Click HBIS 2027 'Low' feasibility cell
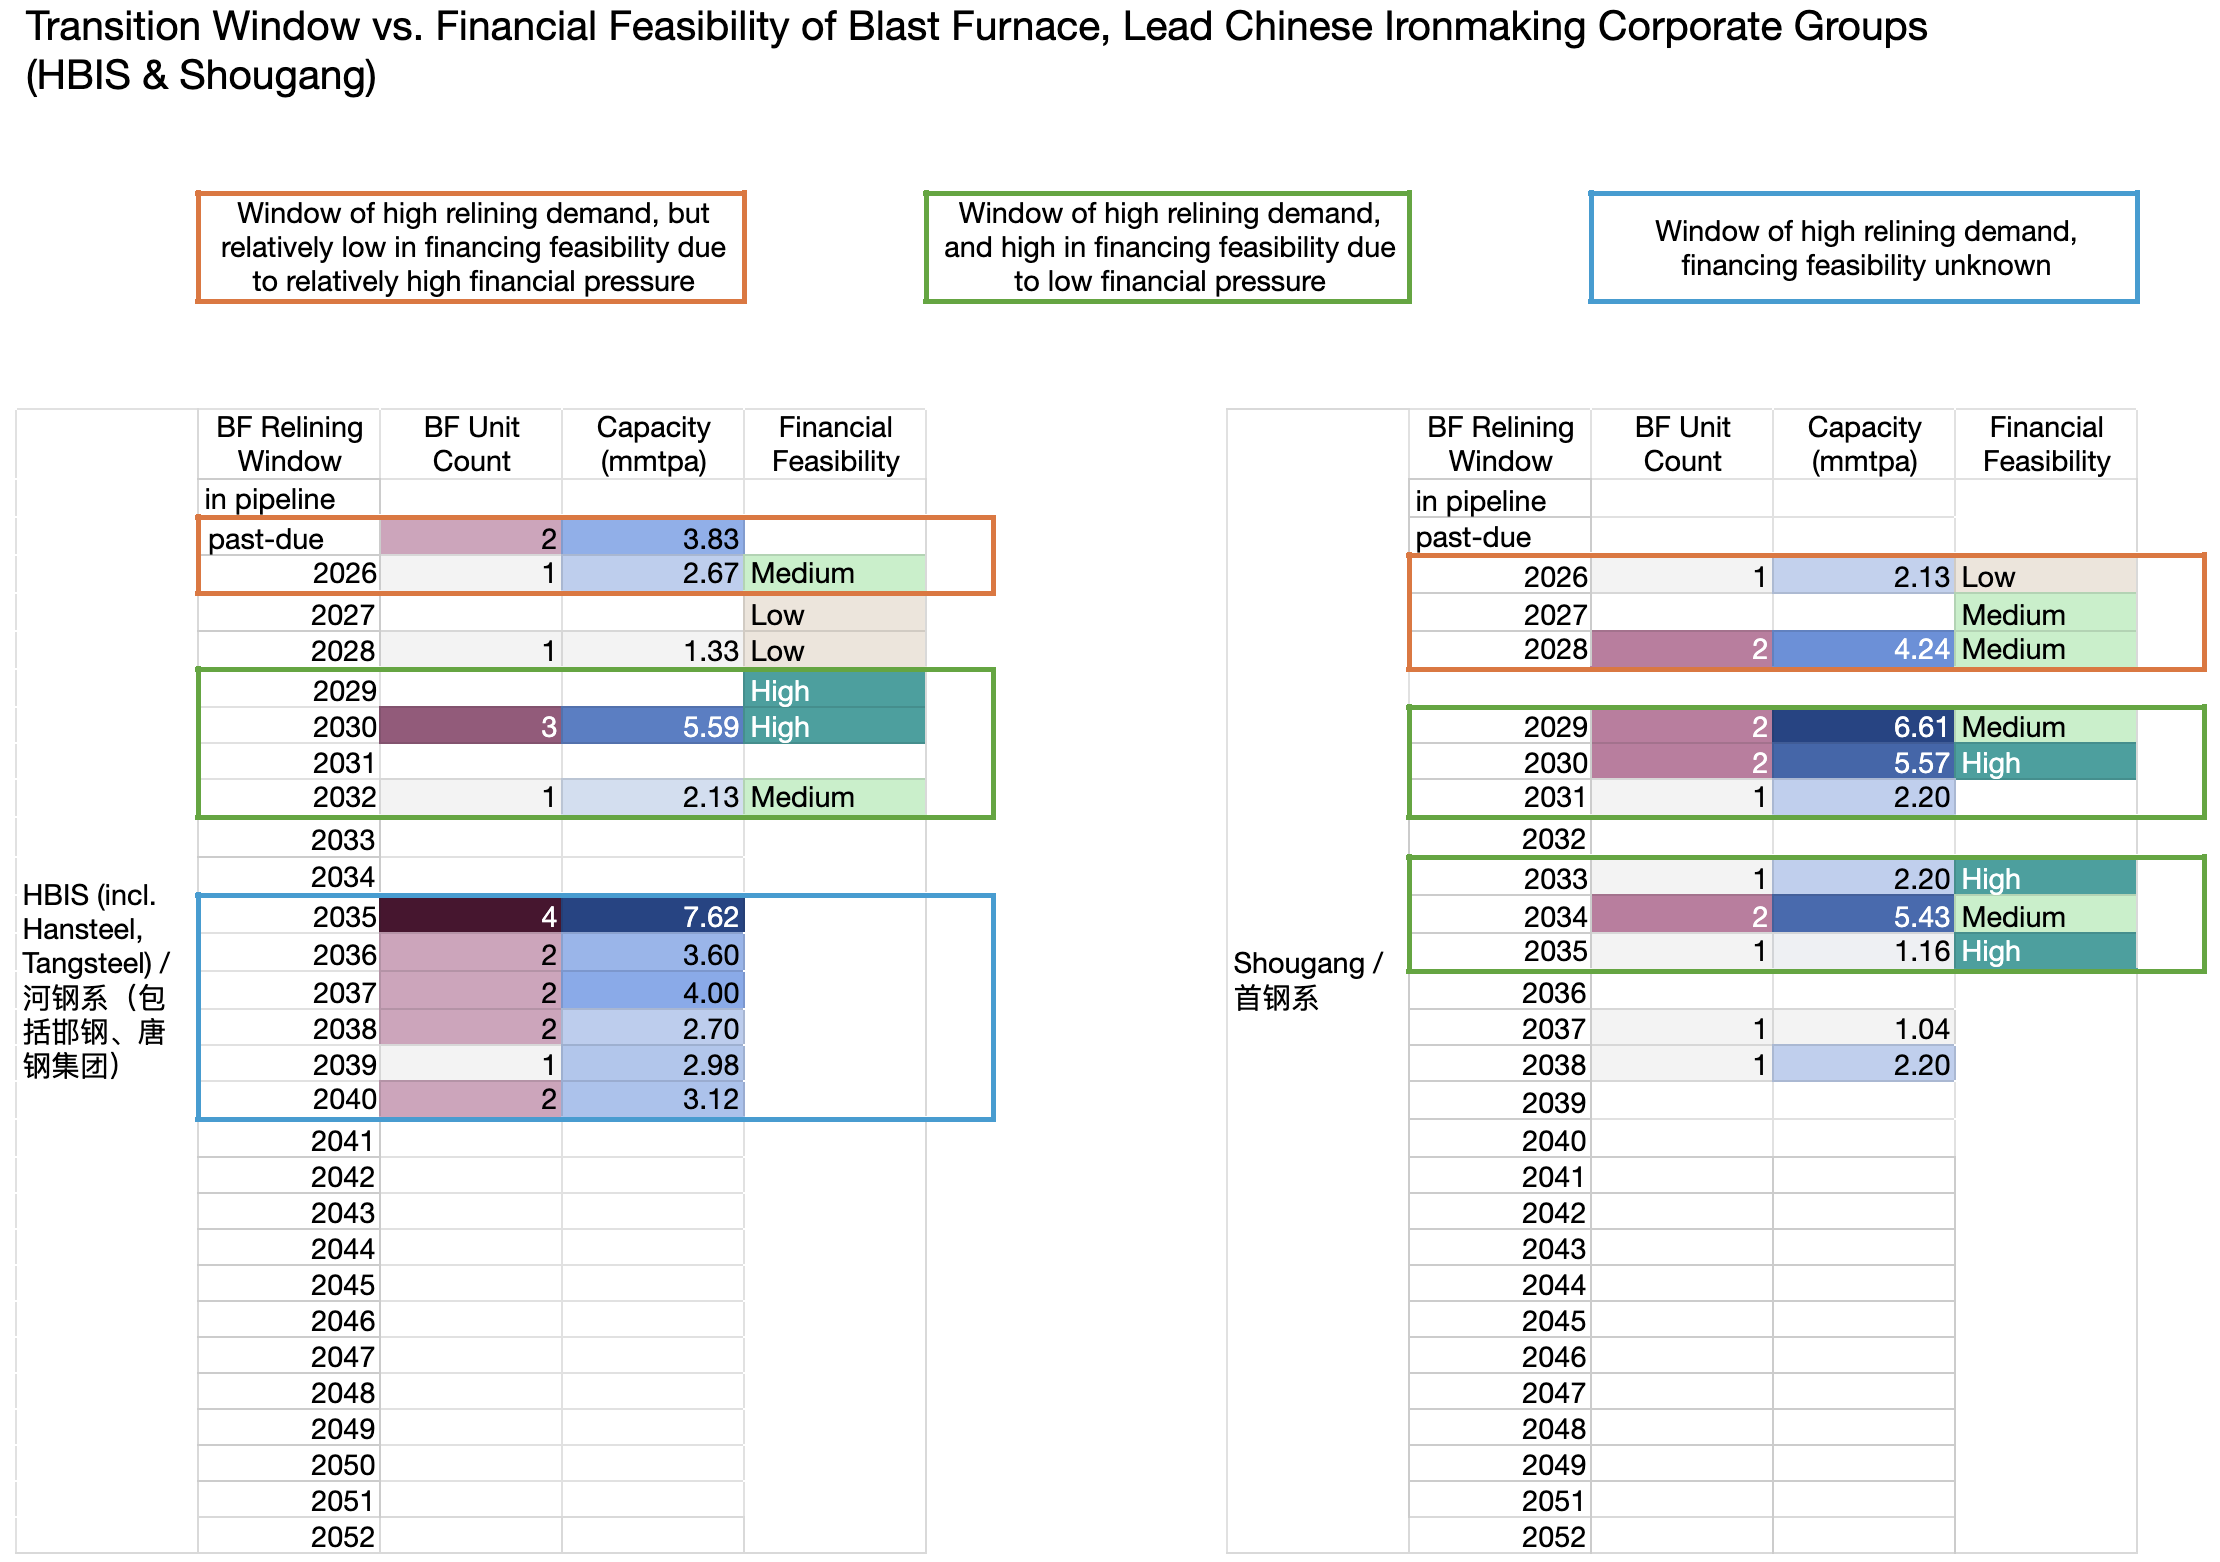Screen dimensions: 2220x1562 coord(835,614)
